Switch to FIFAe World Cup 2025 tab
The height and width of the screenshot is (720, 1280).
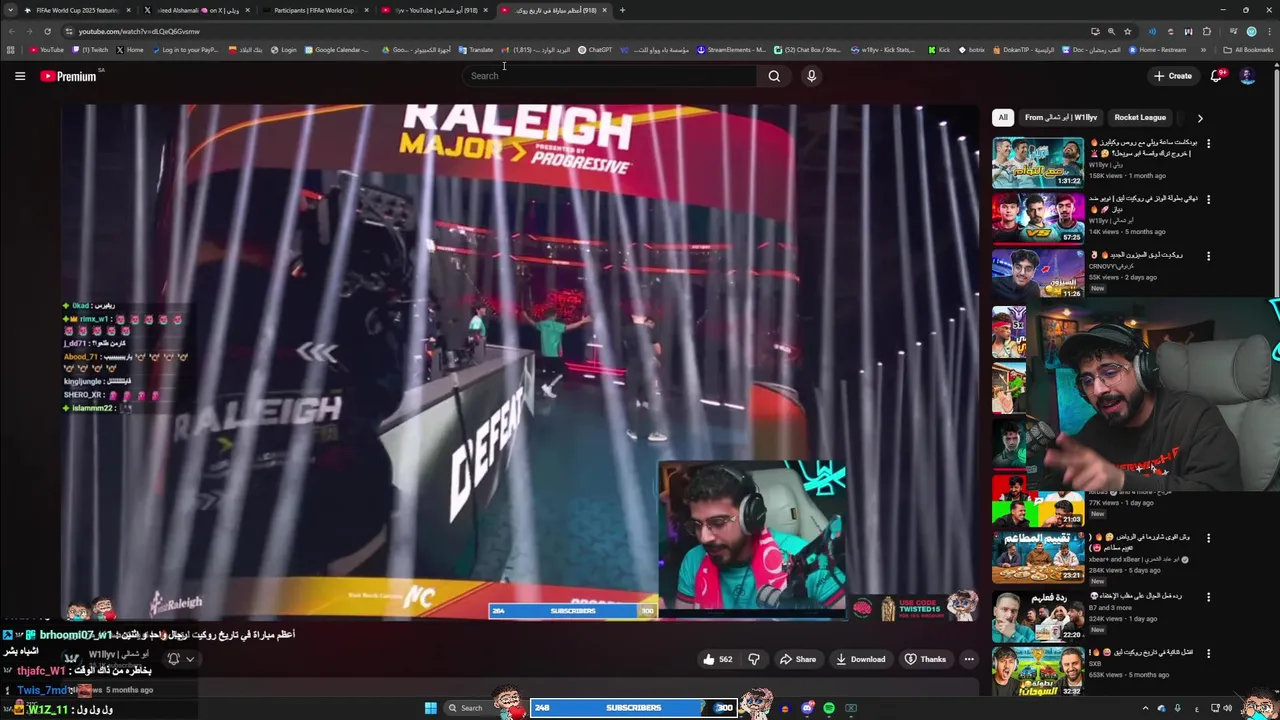pos(78,10)
